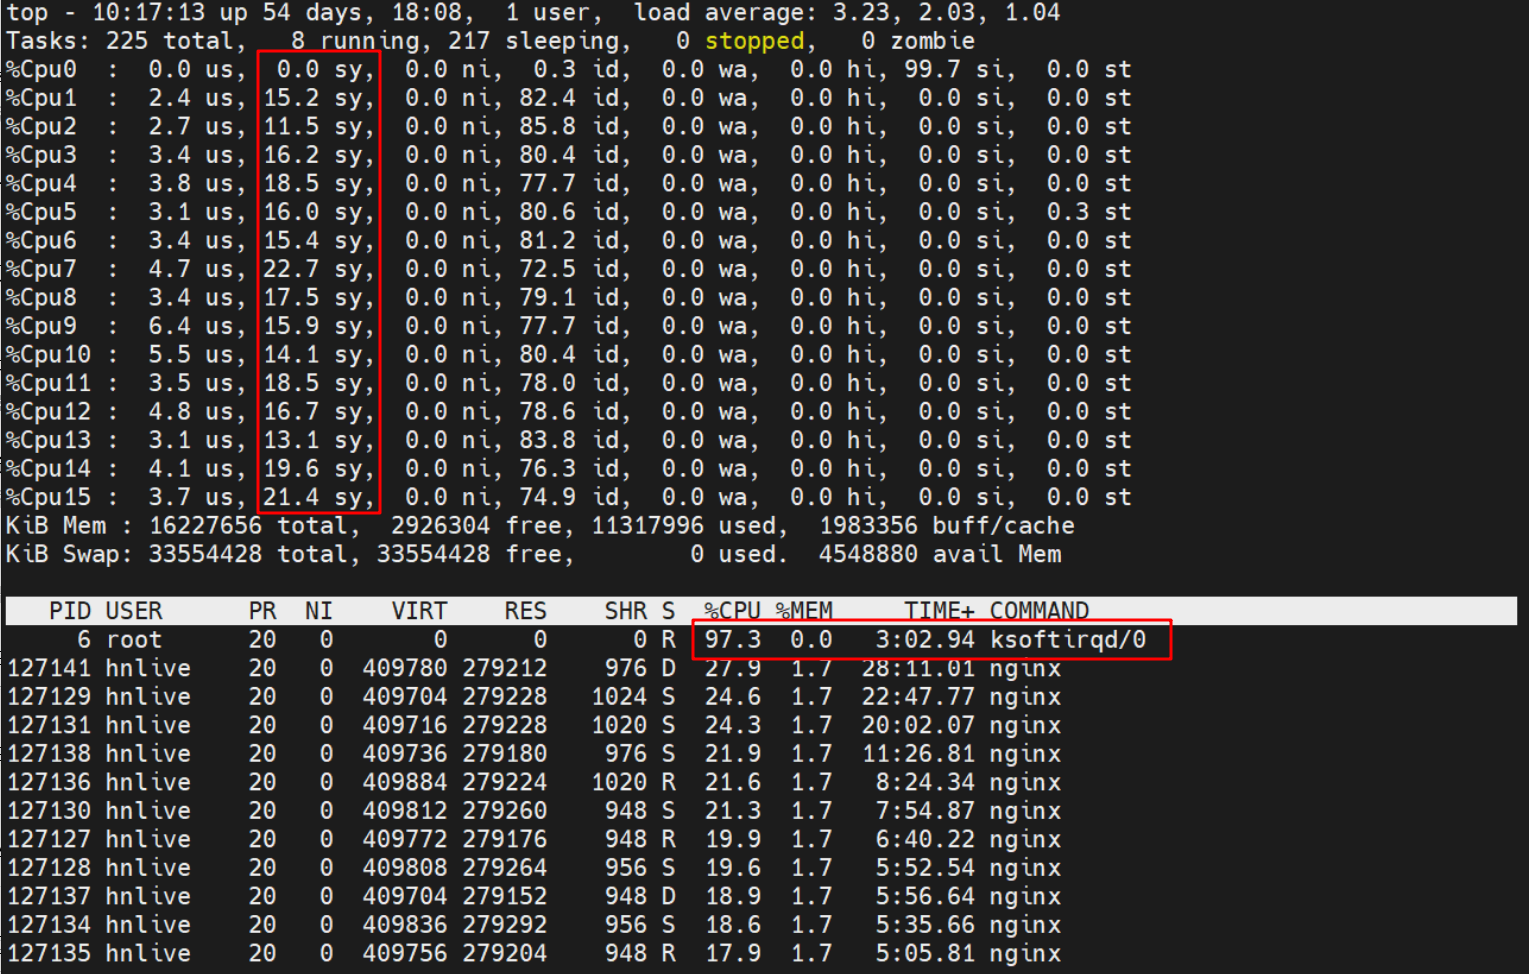Select Cpu13 idle value 83.8

click(x=547, y=440)
